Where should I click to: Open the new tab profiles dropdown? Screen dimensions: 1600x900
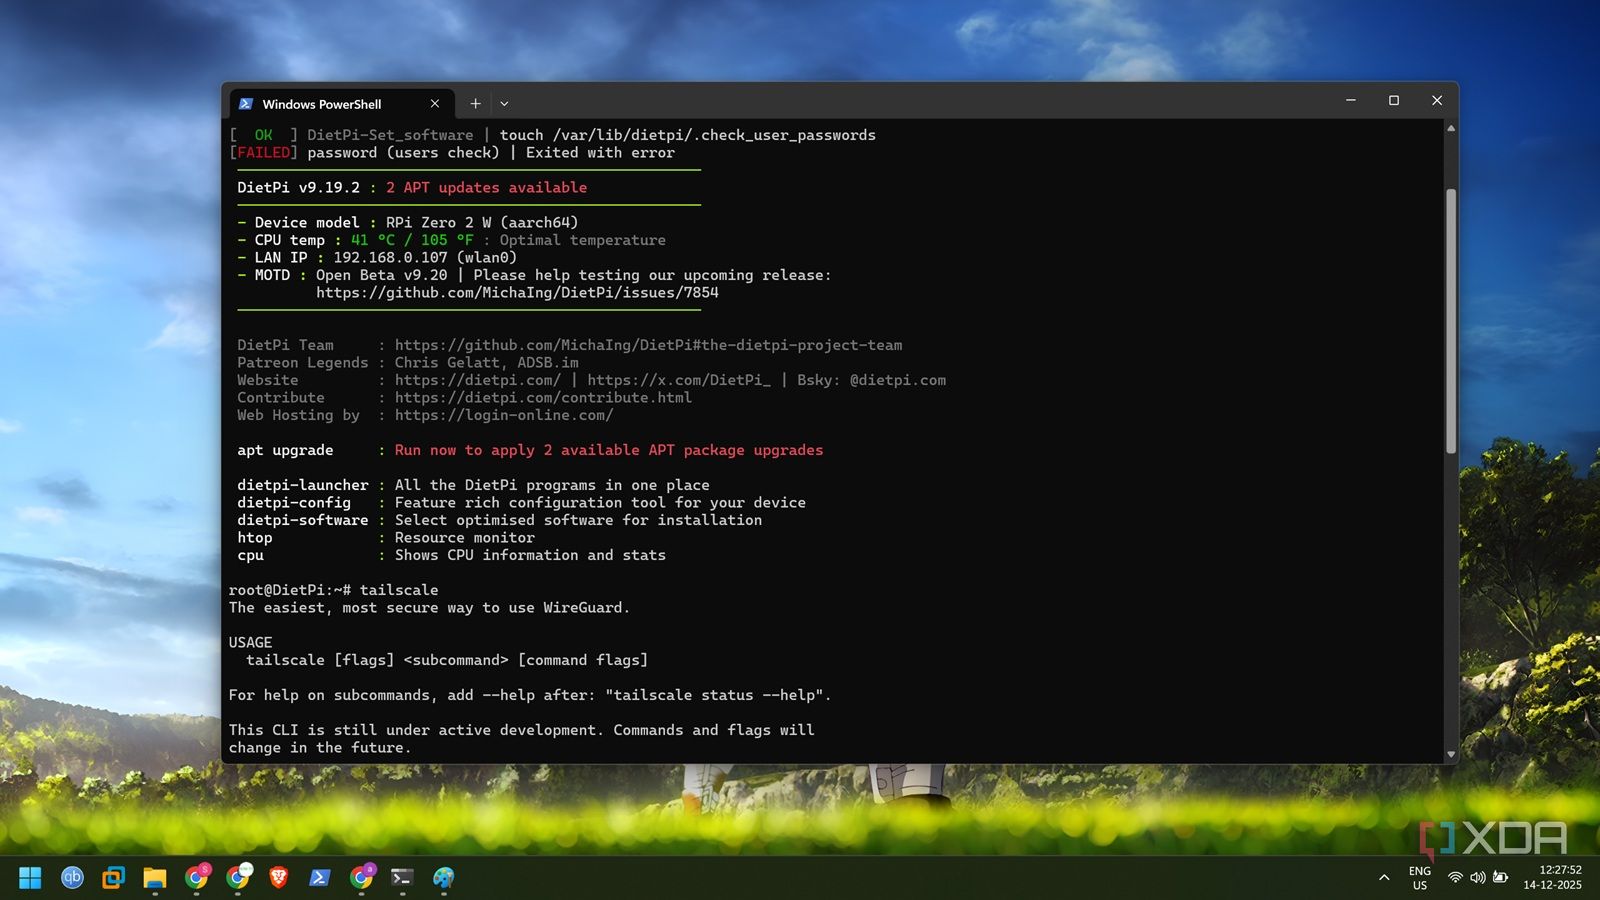pos(504,103)
